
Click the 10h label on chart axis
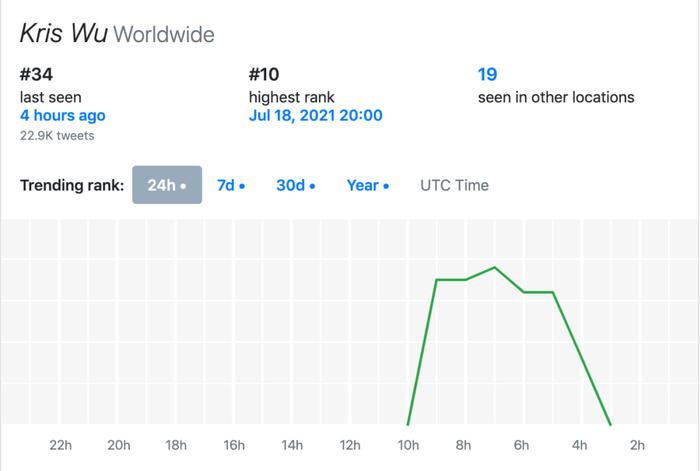coord(408,445)
